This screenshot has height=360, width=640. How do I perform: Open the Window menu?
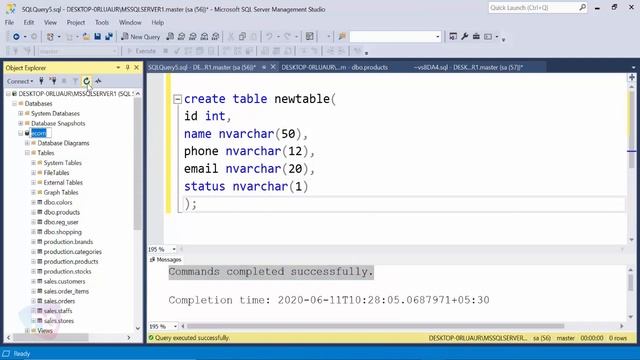[130, 22]
